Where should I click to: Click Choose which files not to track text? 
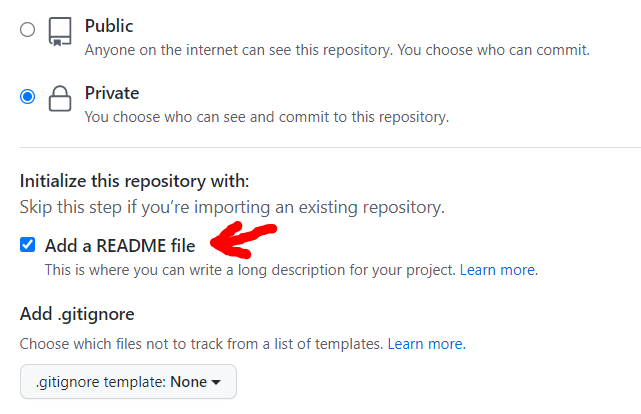point(200,344)
